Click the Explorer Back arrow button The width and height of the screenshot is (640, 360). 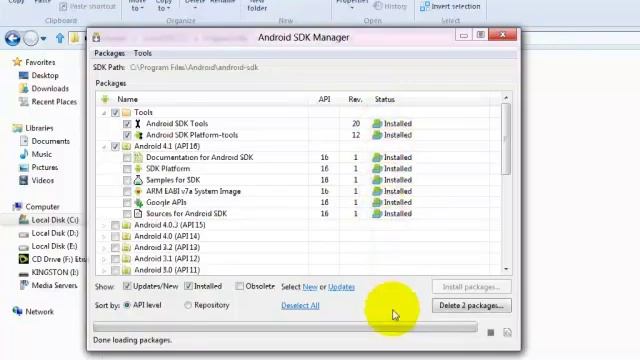13,39
